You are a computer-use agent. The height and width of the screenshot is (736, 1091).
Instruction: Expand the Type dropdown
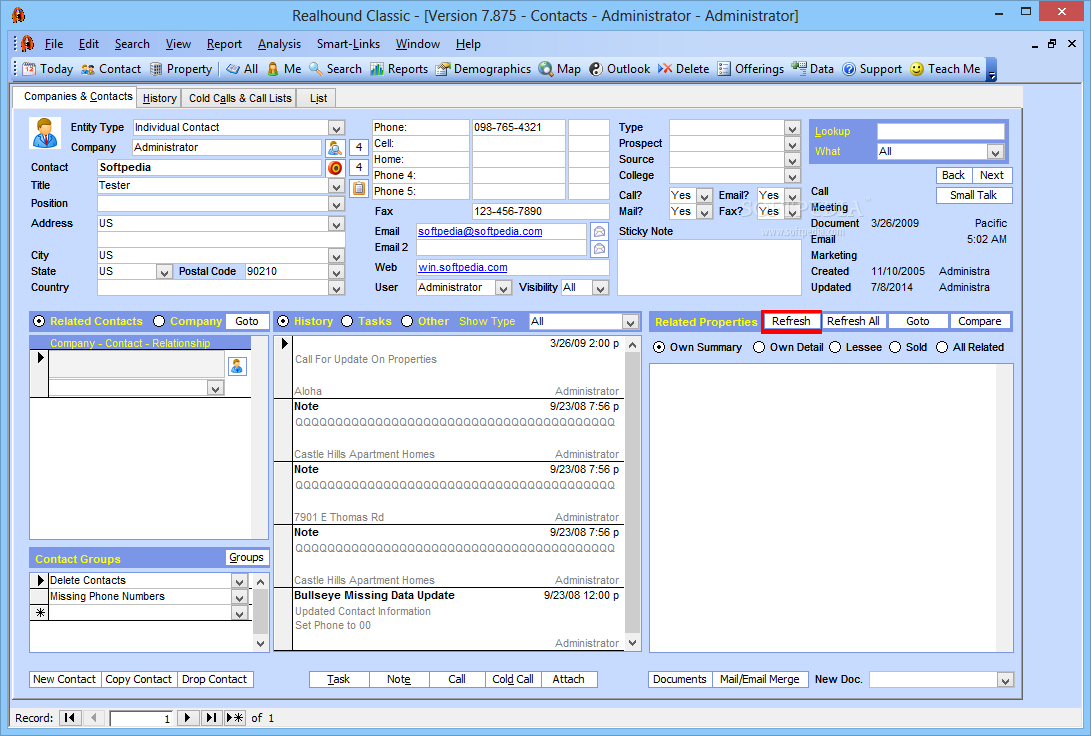click(x=792, y=128)
